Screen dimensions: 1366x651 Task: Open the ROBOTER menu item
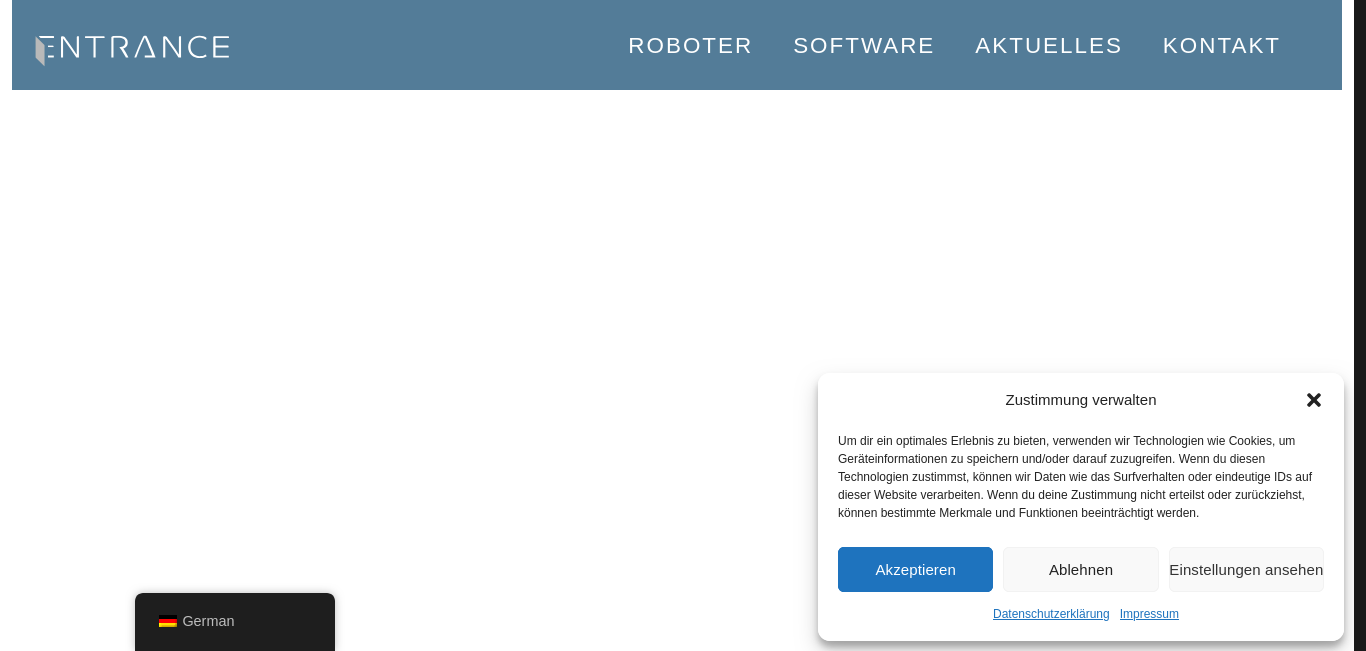point(690,45)
